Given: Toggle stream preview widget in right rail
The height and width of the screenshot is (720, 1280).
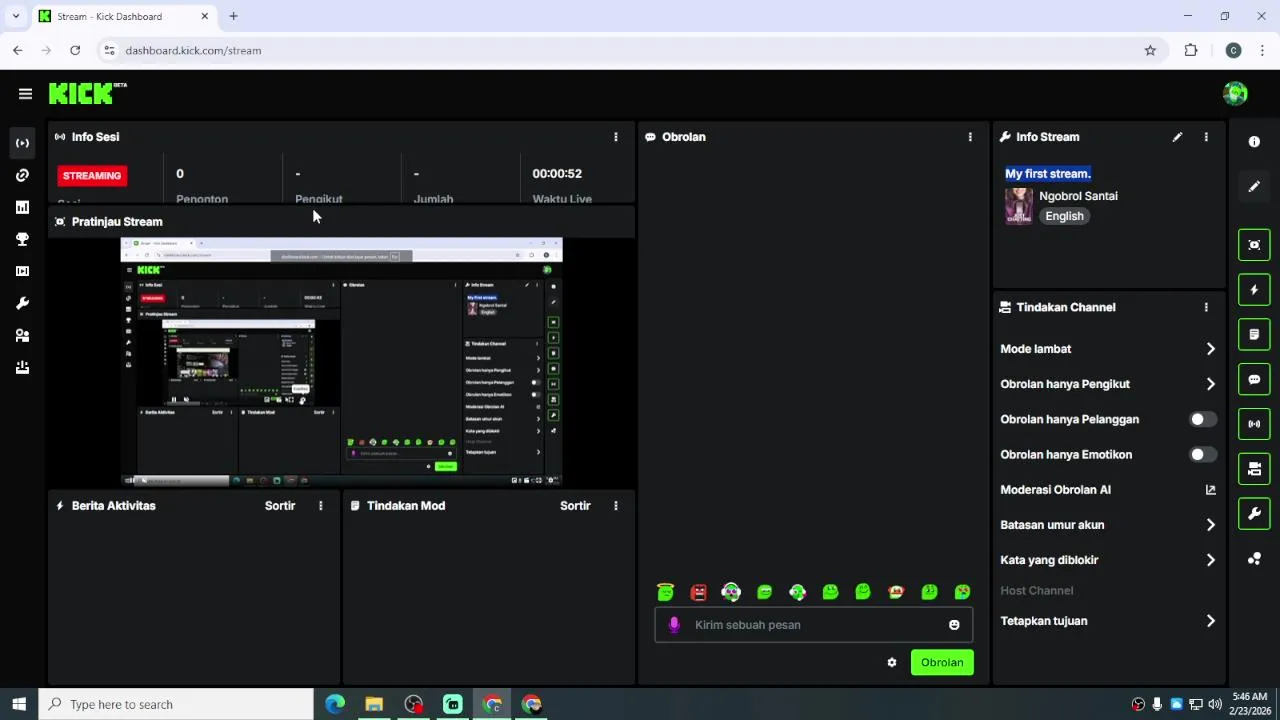Looking at the screenshot, I should pos(1254,245).
